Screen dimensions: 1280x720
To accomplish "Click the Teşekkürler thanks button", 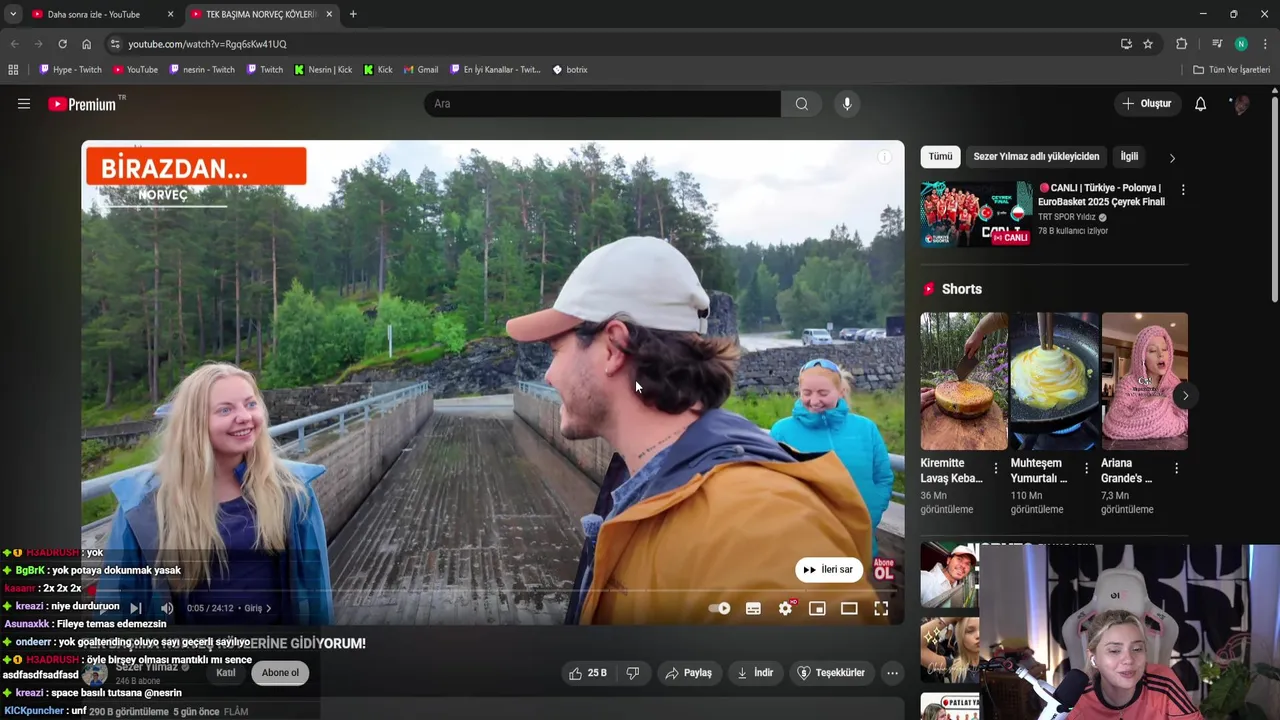I will coord(830,673).
